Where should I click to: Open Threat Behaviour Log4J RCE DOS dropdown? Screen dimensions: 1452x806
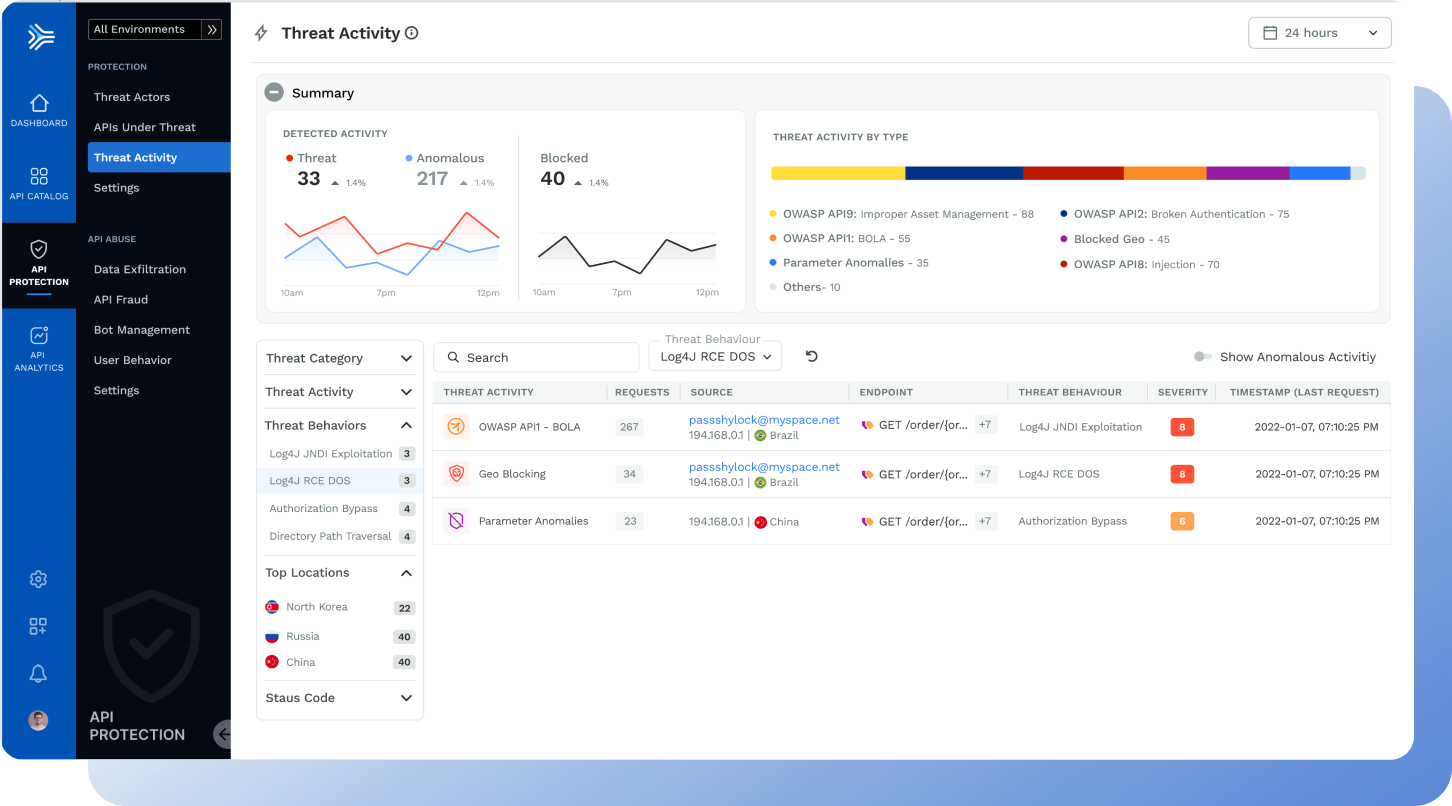[715, 357]
